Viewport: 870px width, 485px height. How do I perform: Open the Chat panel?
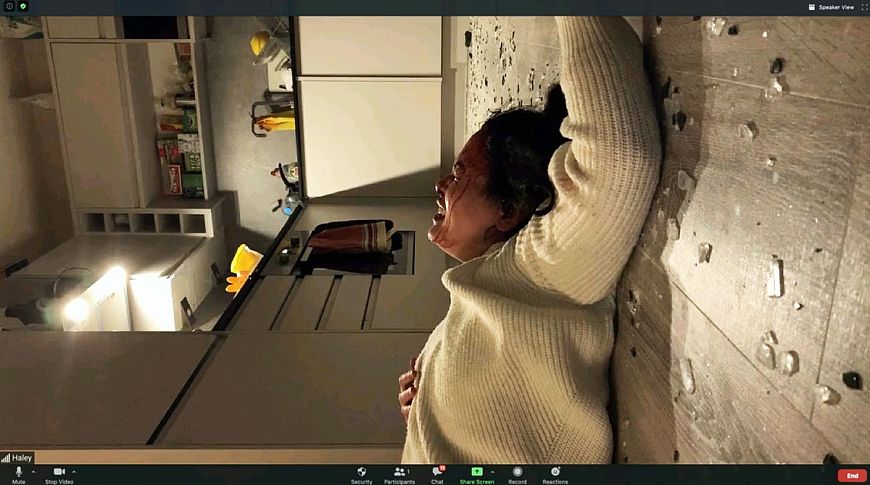(x=437, y=472)
